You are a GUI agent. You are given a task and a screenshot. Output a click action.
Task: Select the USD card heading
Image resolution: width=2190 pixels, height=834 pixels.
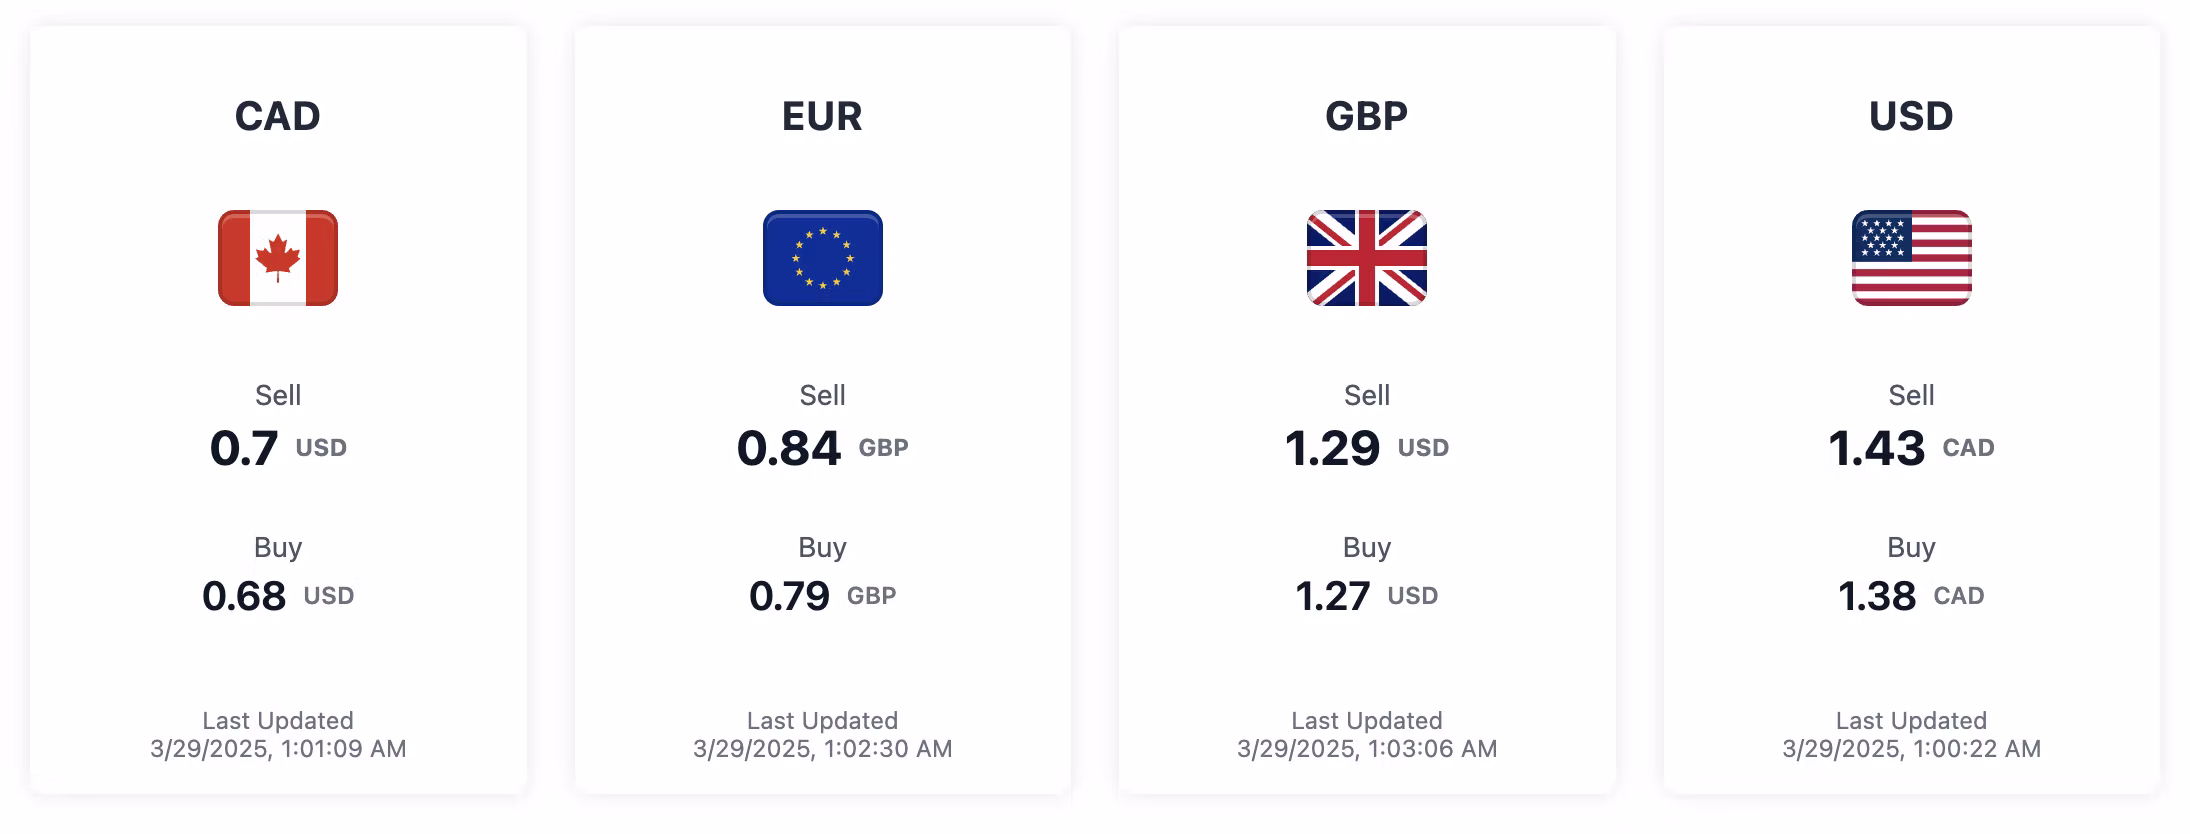click(1911, 116)
